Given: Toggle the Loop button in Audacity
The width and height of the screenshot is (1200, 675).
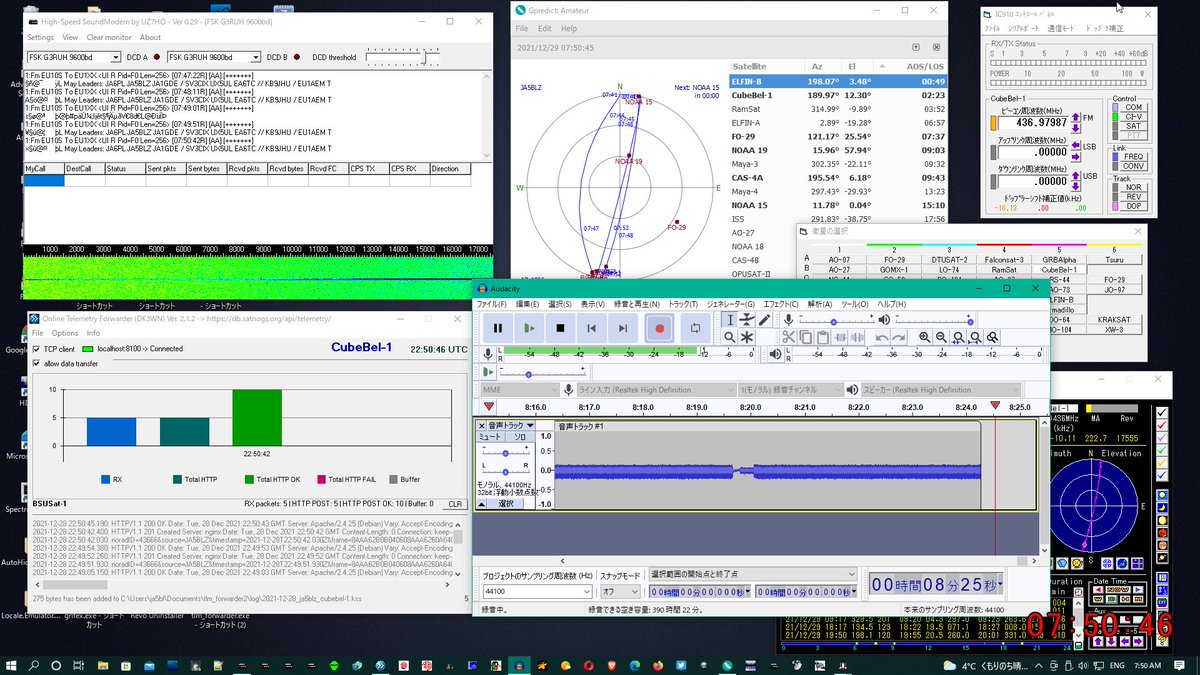Looking at the screenshot, I should [695, 327].
